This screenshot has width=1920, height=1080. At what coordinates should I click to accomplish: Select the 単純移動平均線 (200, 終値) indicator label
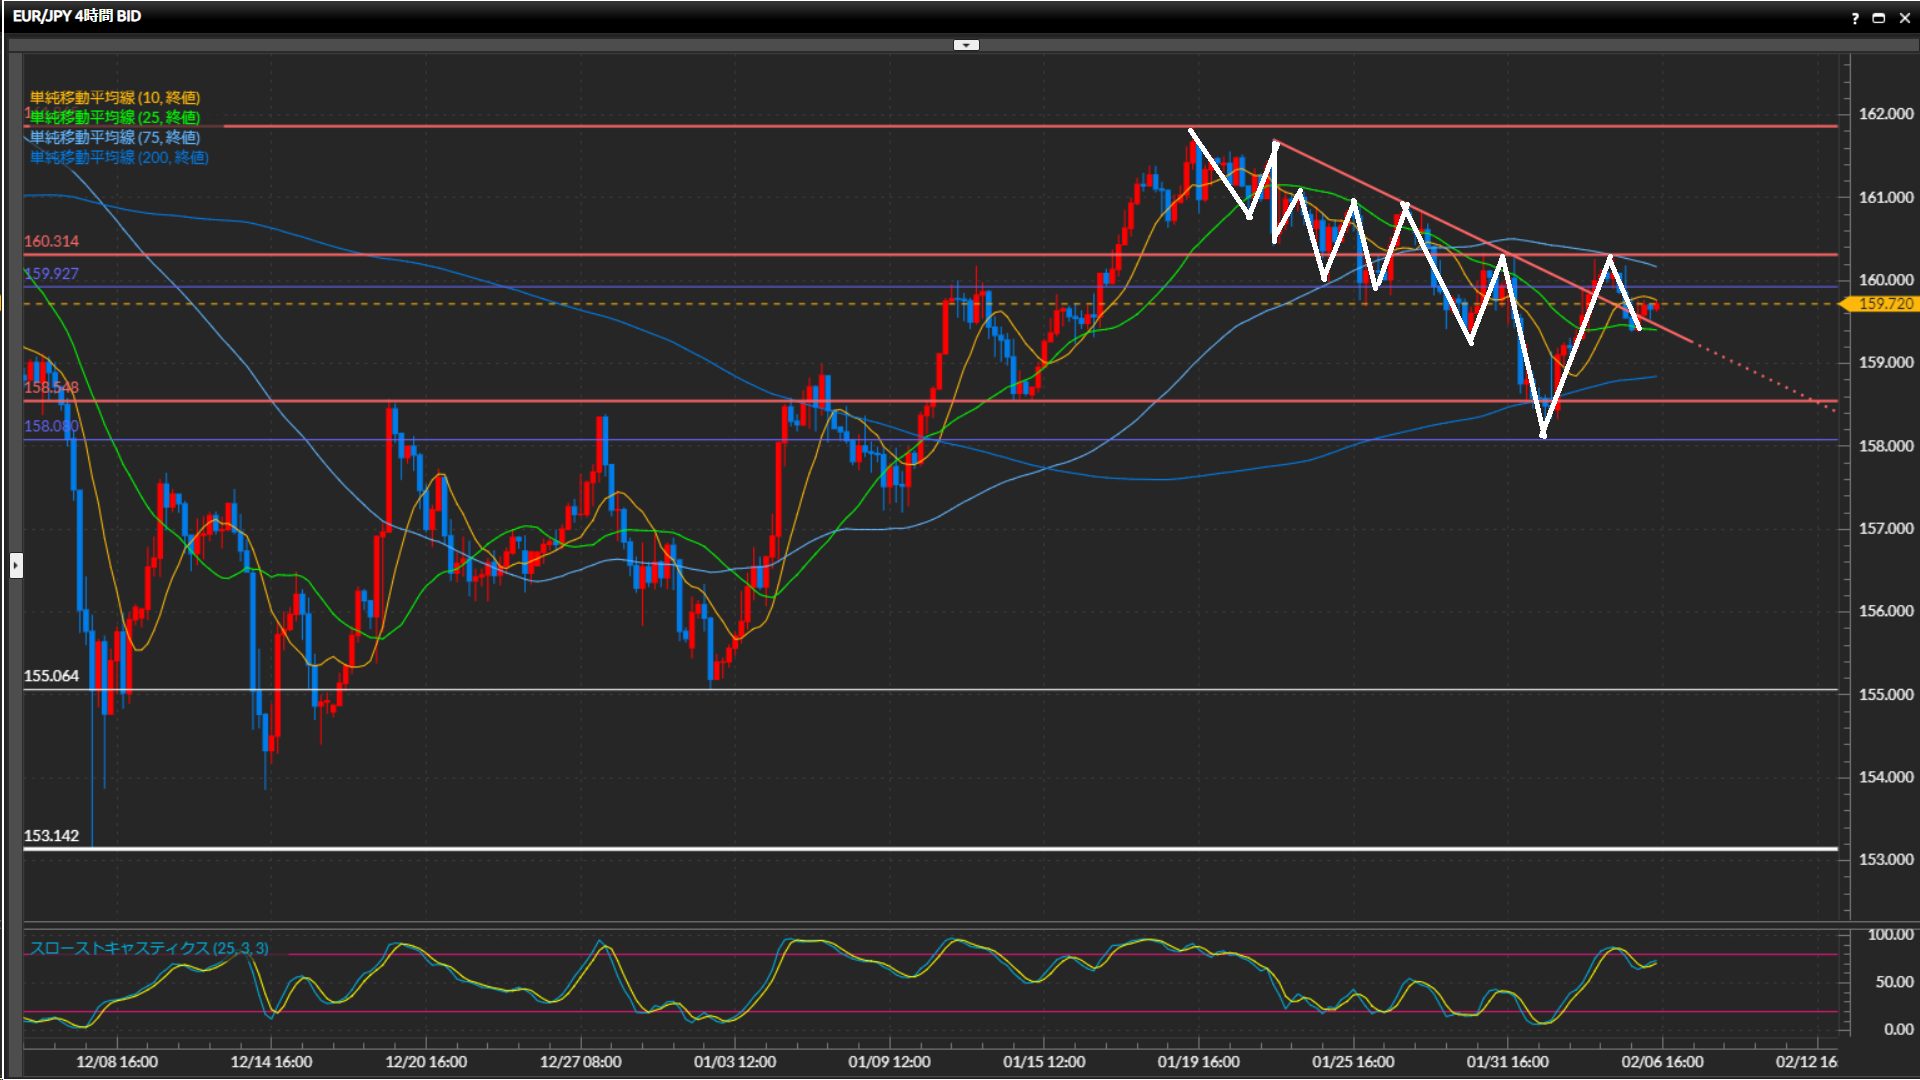click(118, 157)
